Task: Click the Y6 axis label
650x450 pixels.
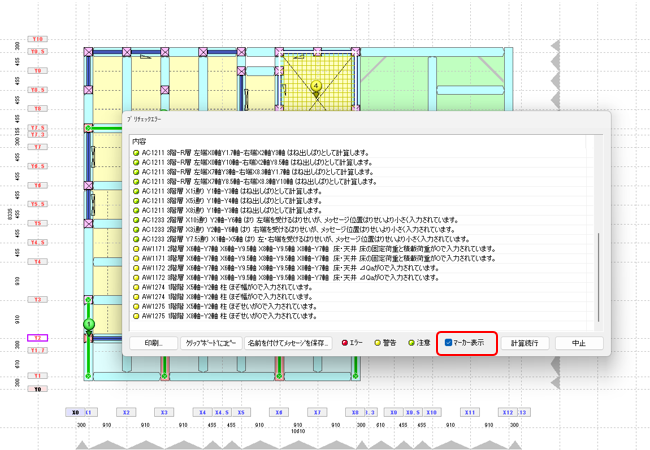Action: point(38,185)
